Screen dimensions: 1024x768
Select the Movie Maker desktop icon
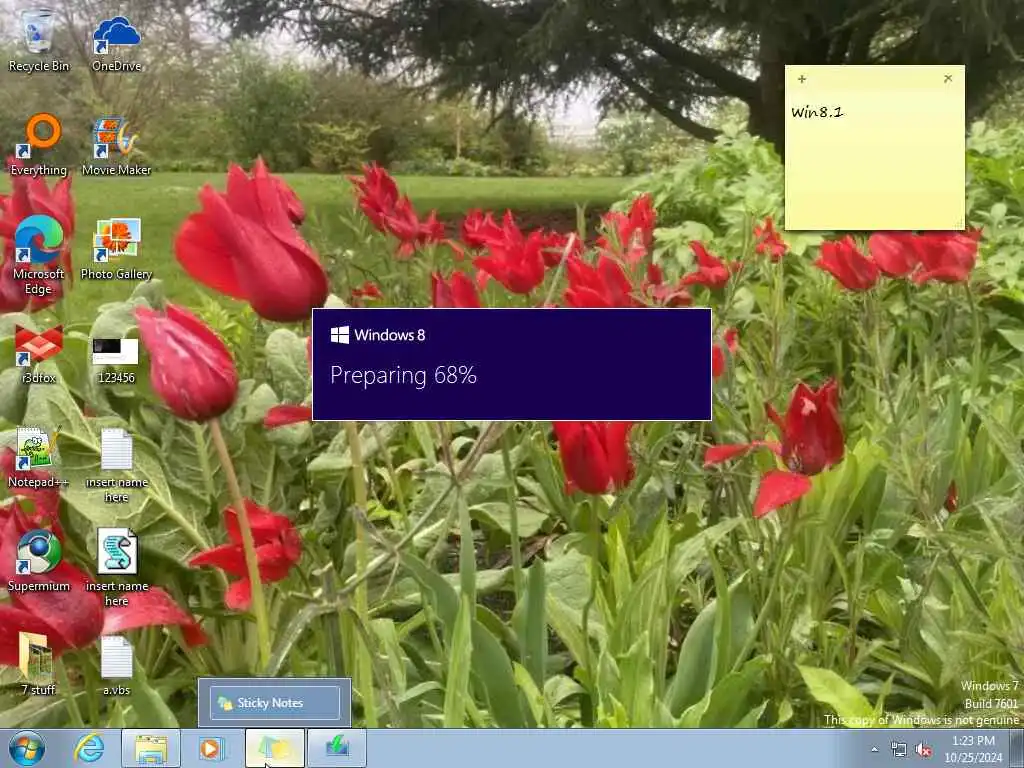(x=116, y=146)
